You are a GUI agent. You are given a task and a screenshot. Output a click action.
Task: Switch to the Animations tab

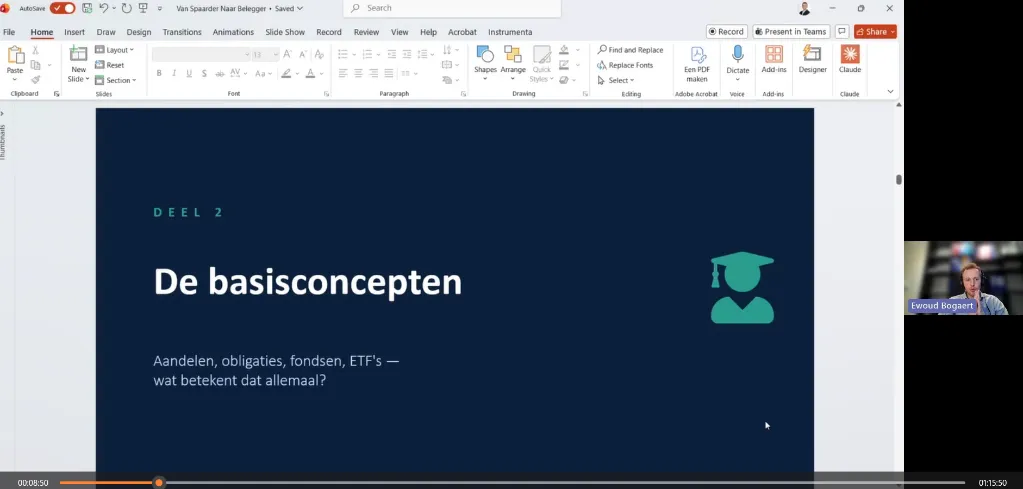233,32
